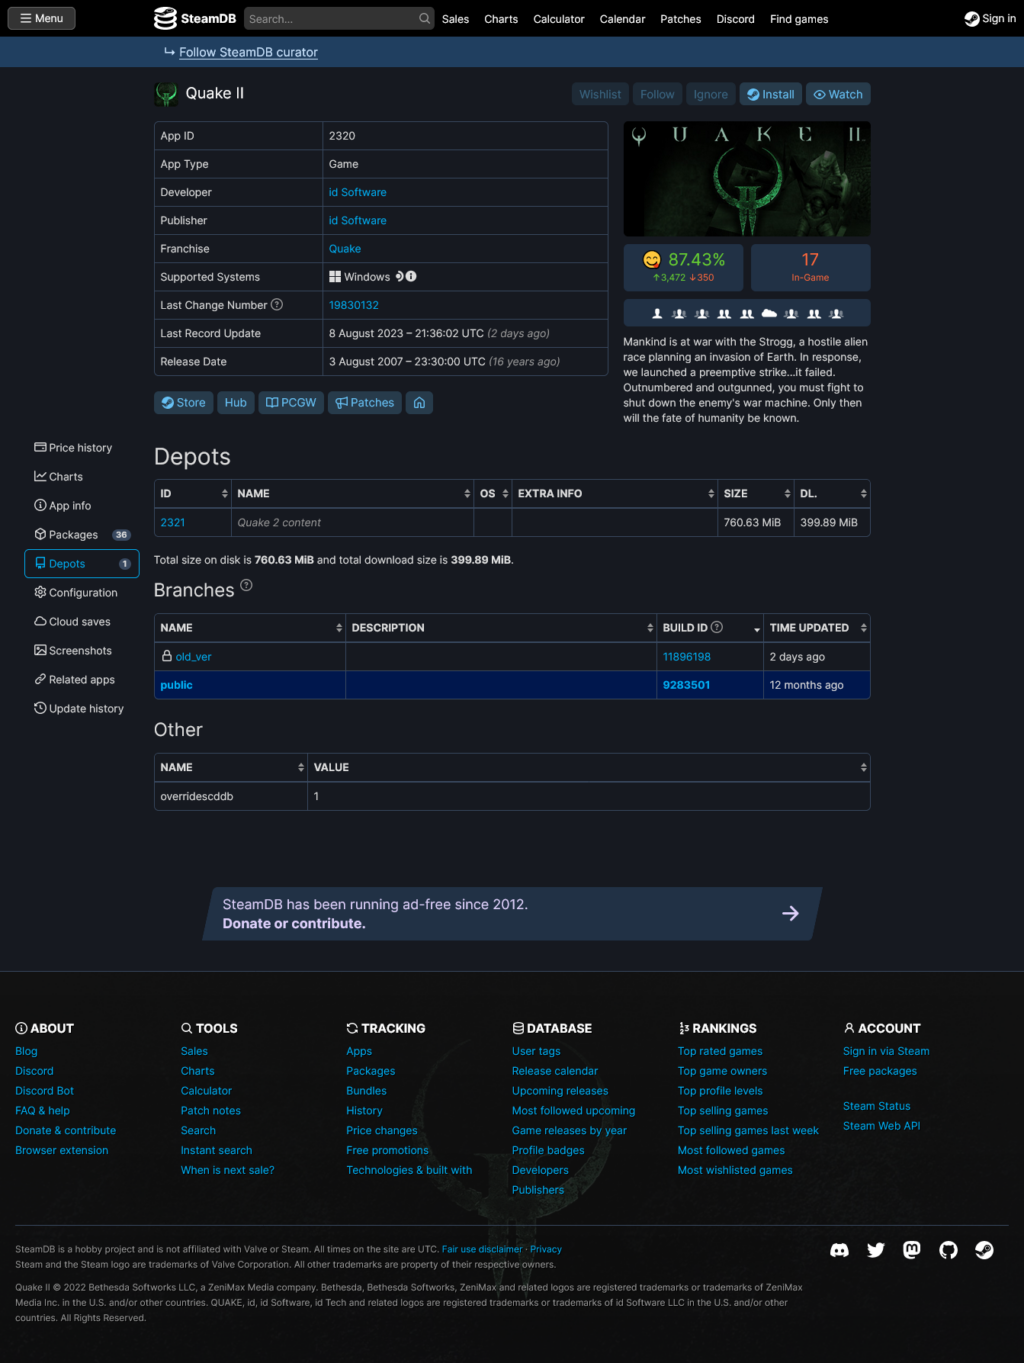Click the 87.43% rating box

coord(683,267)
